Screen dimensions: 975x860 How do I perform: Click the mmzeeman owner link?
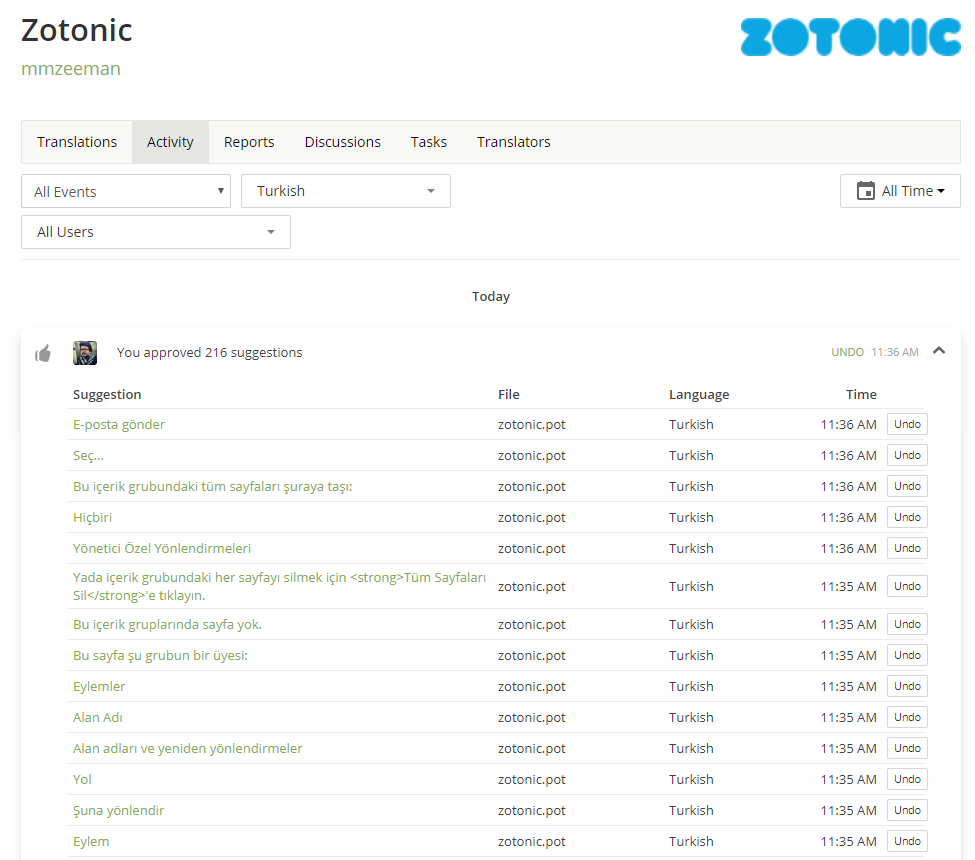coord(71,68)
